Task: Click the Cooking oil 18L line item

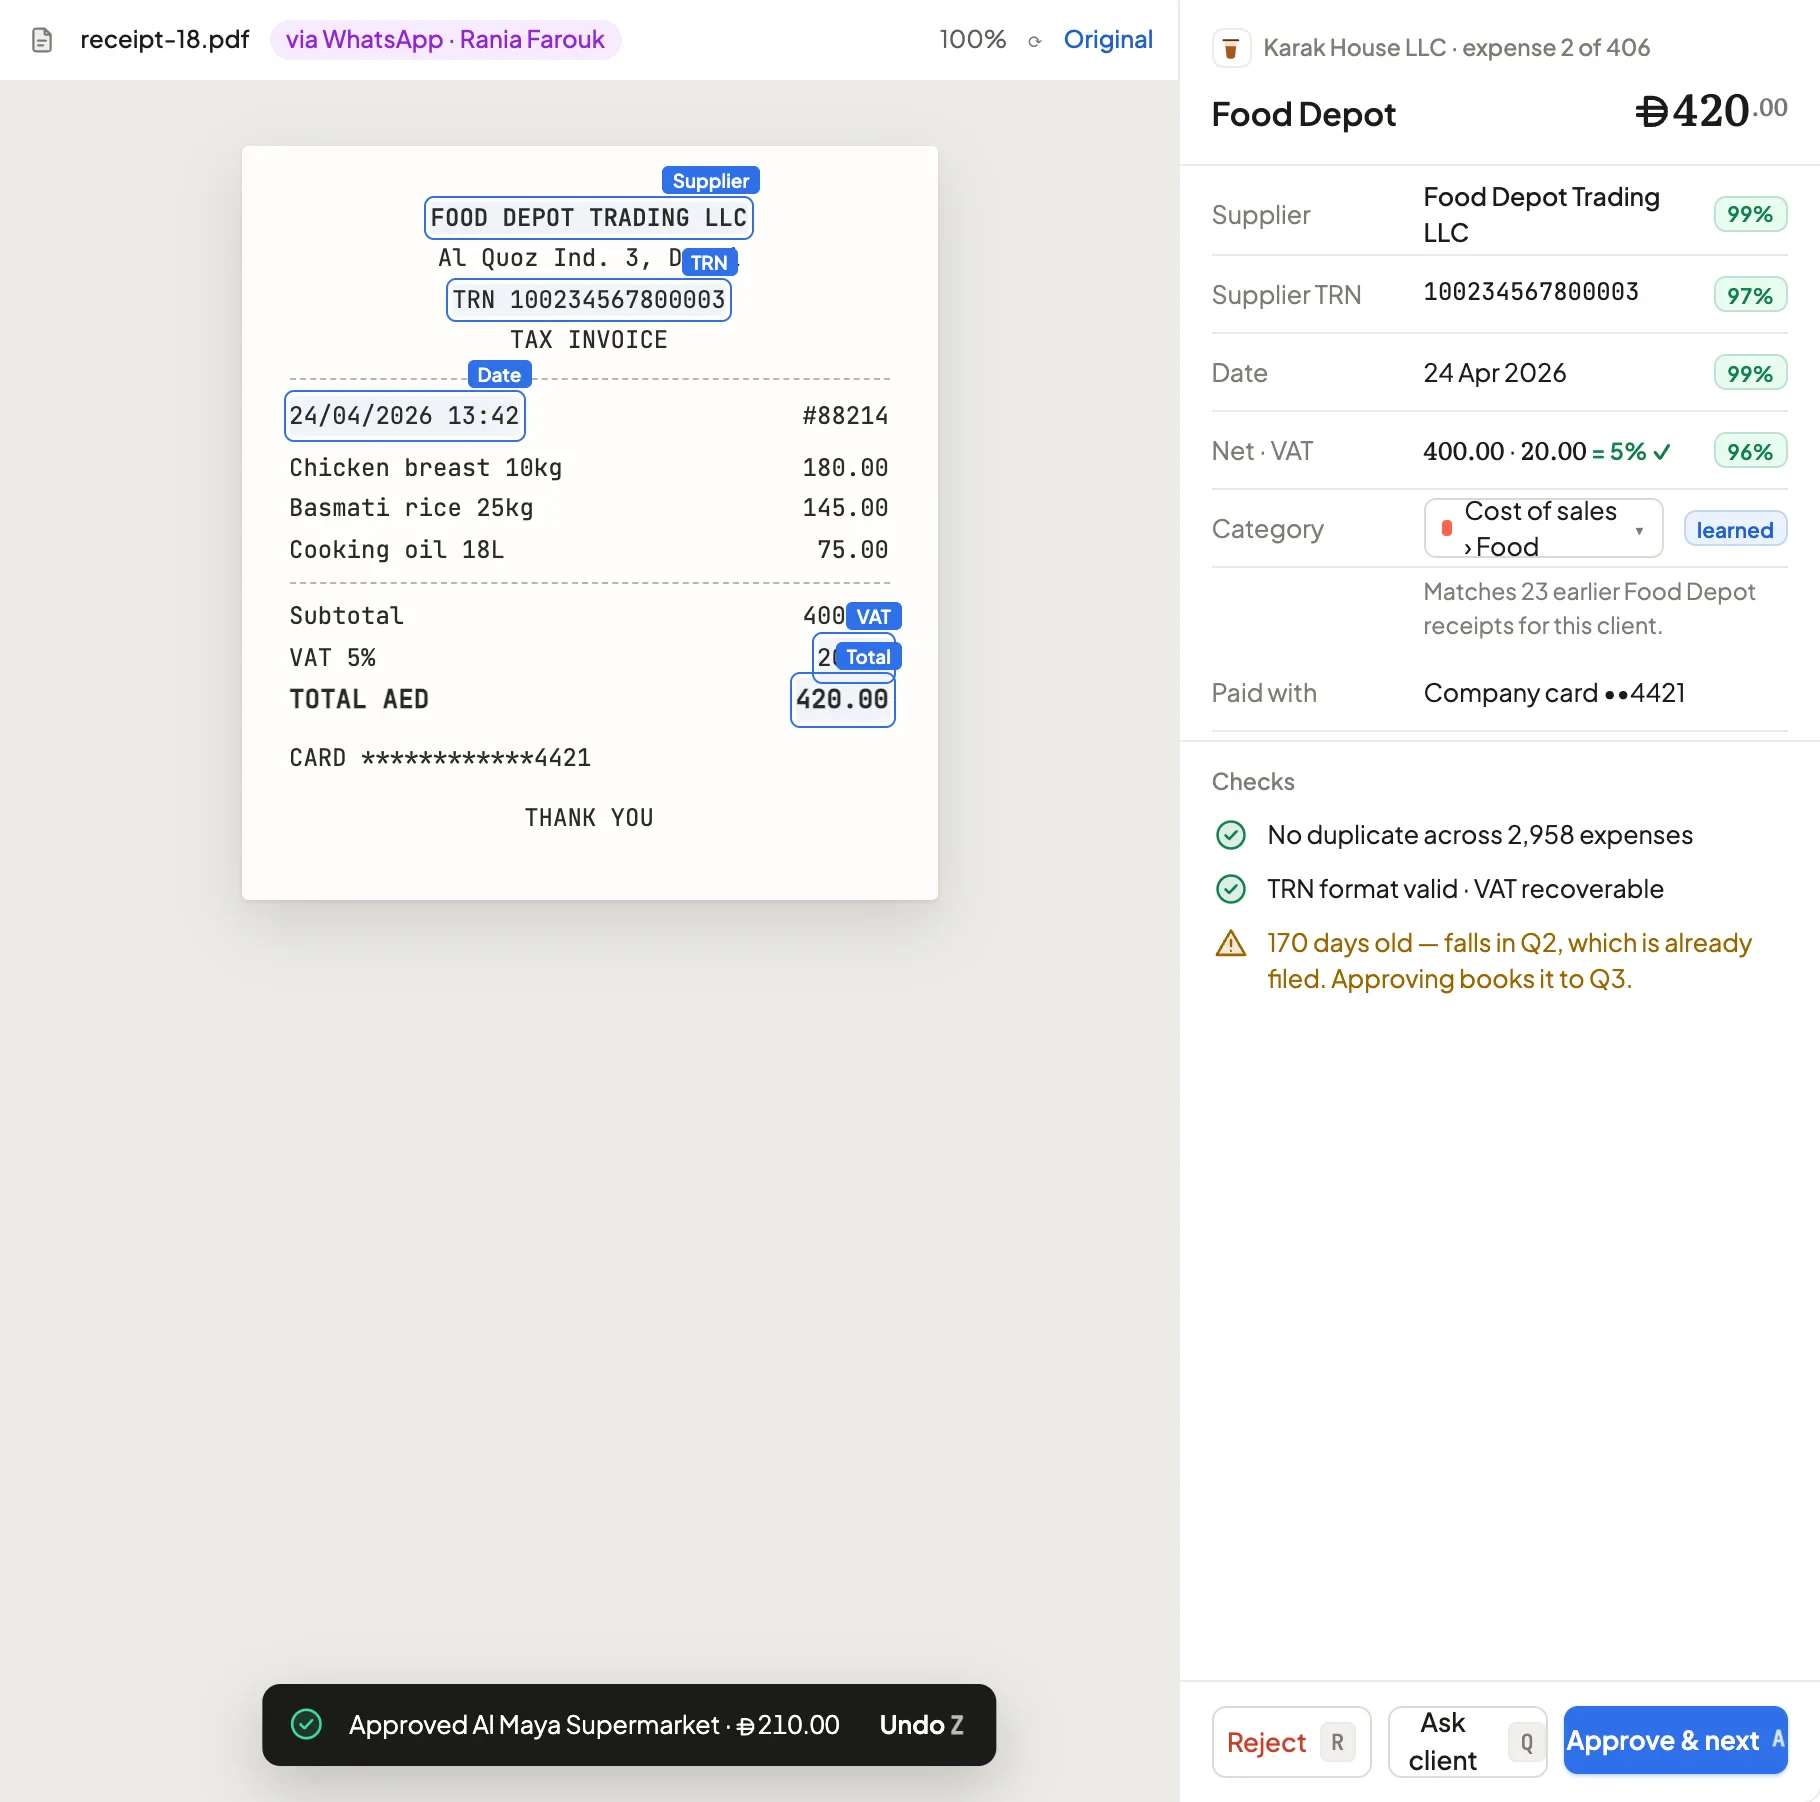Action: [x=589, y=550]
